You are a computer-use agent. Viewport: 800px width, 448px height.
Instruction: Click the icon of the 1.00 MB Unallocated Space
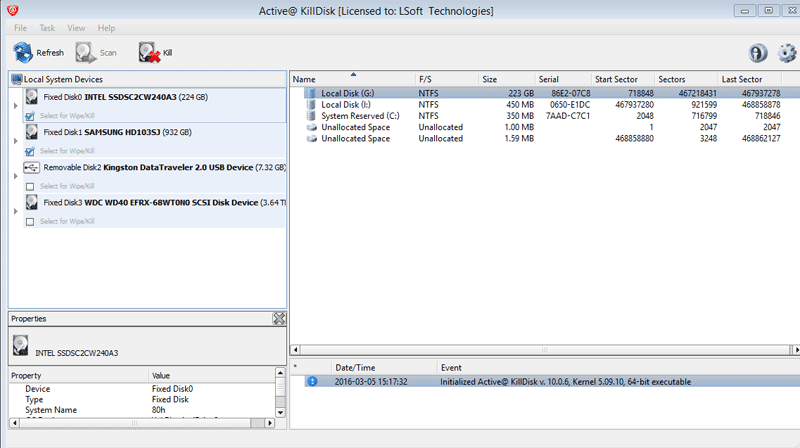(x=311, y=127)
